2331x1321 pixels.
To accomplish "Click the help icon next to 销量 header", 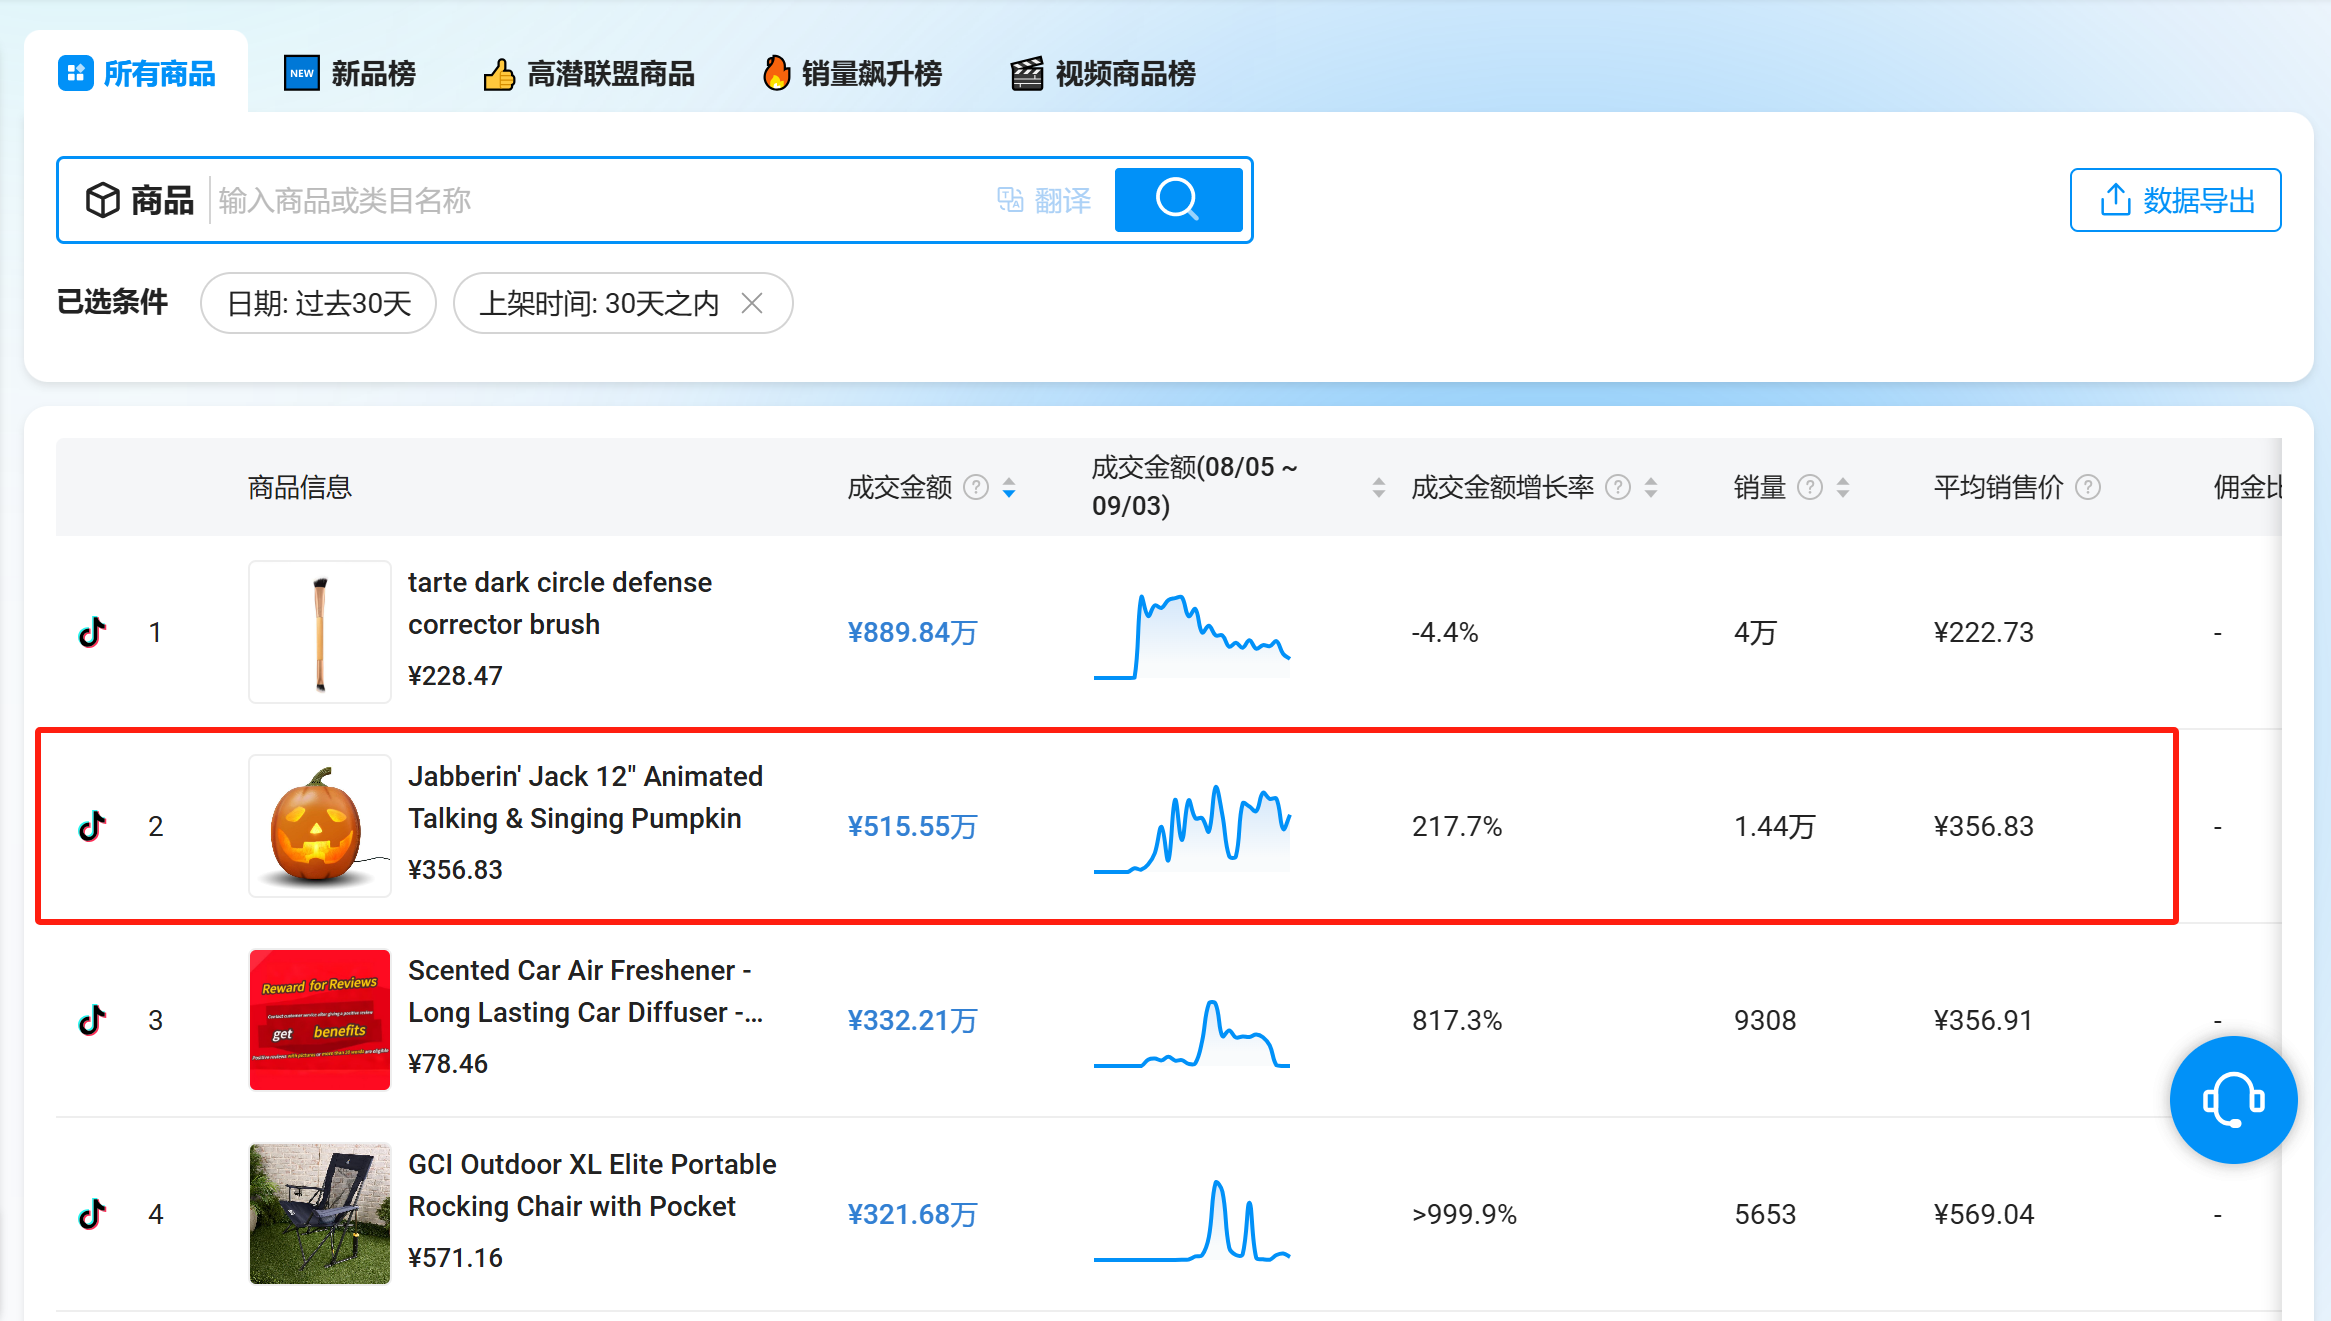I will 1810,488.
